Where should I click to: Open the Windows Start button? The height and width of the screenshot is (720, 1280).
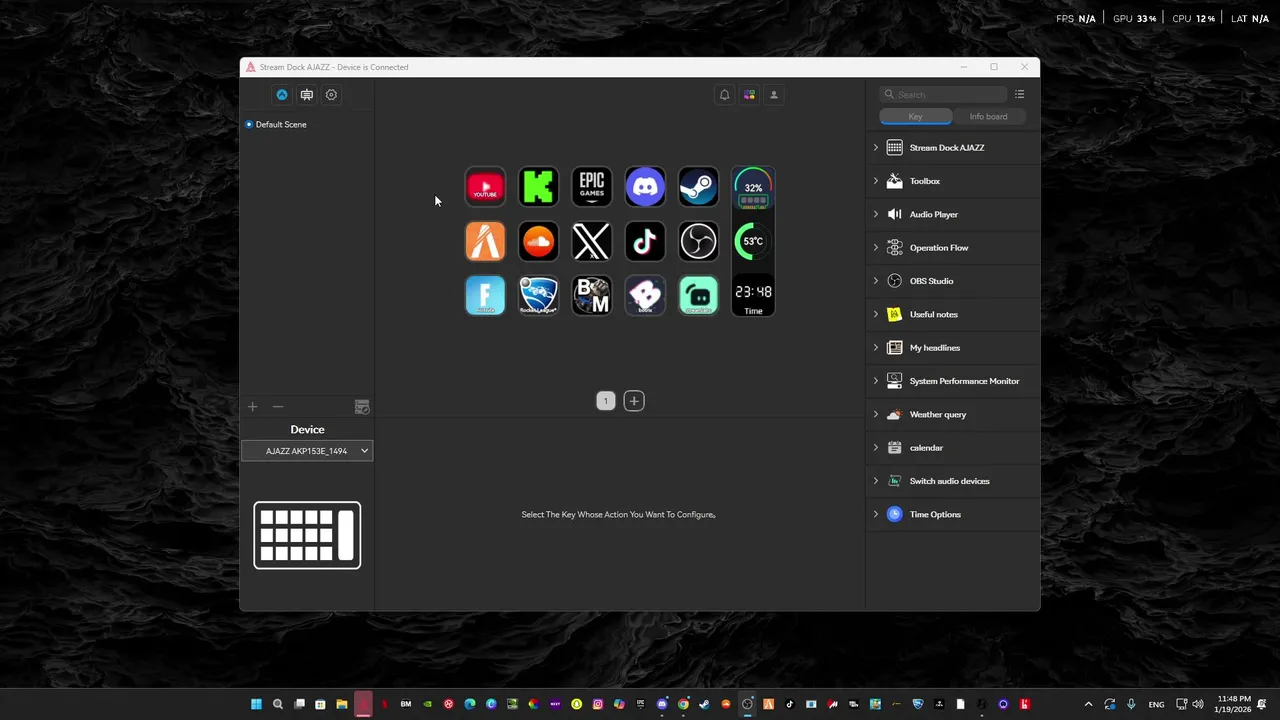[256, 704]
